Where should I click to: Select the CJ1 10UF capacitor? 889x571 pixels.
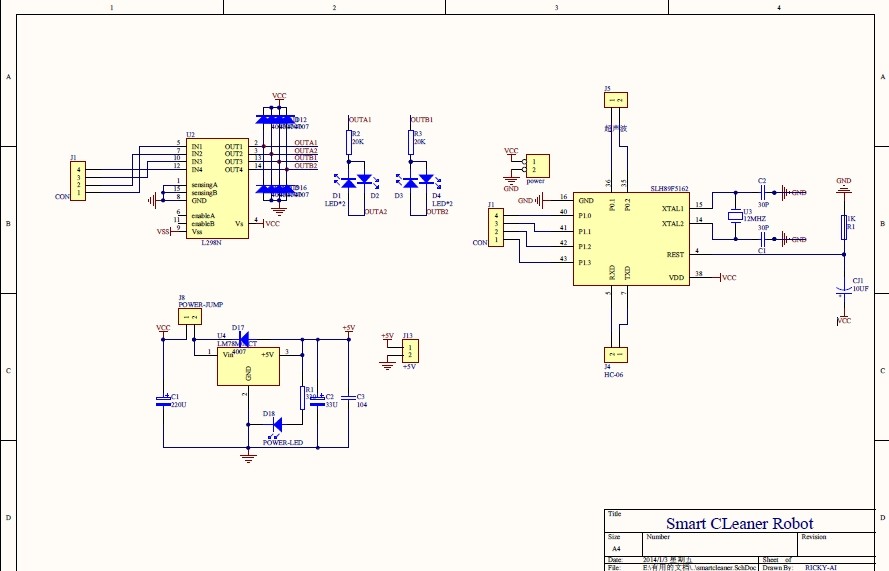click(843, 291)
